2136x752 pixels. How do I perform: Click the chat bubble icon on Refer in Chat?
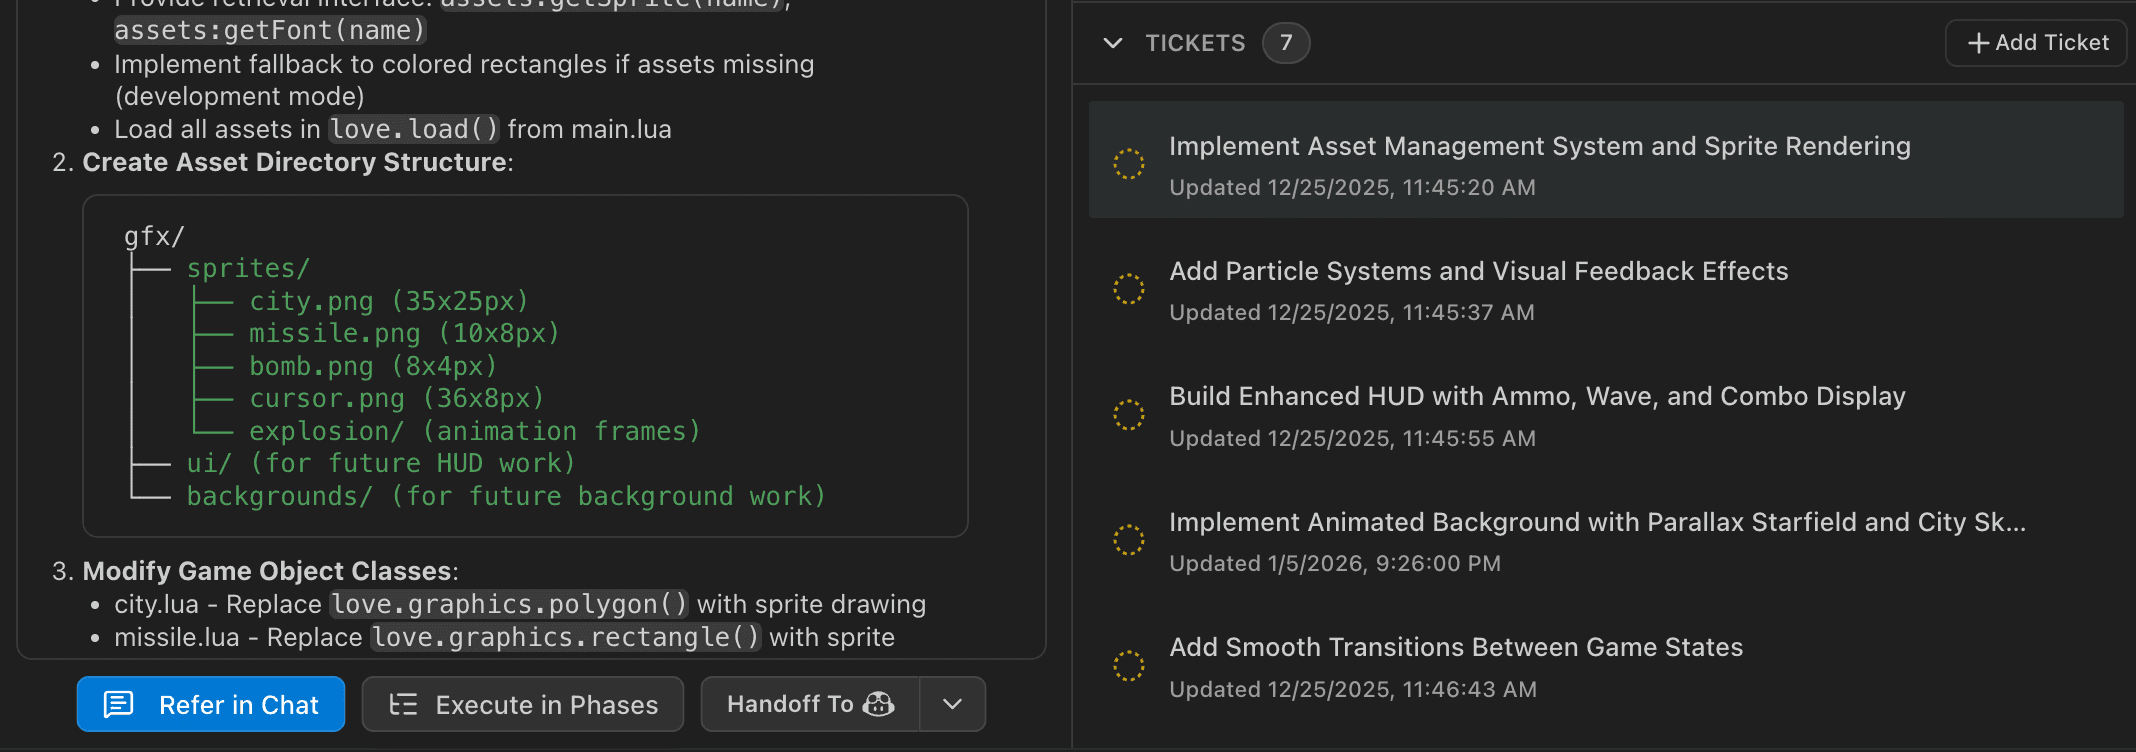coord(120,704)
